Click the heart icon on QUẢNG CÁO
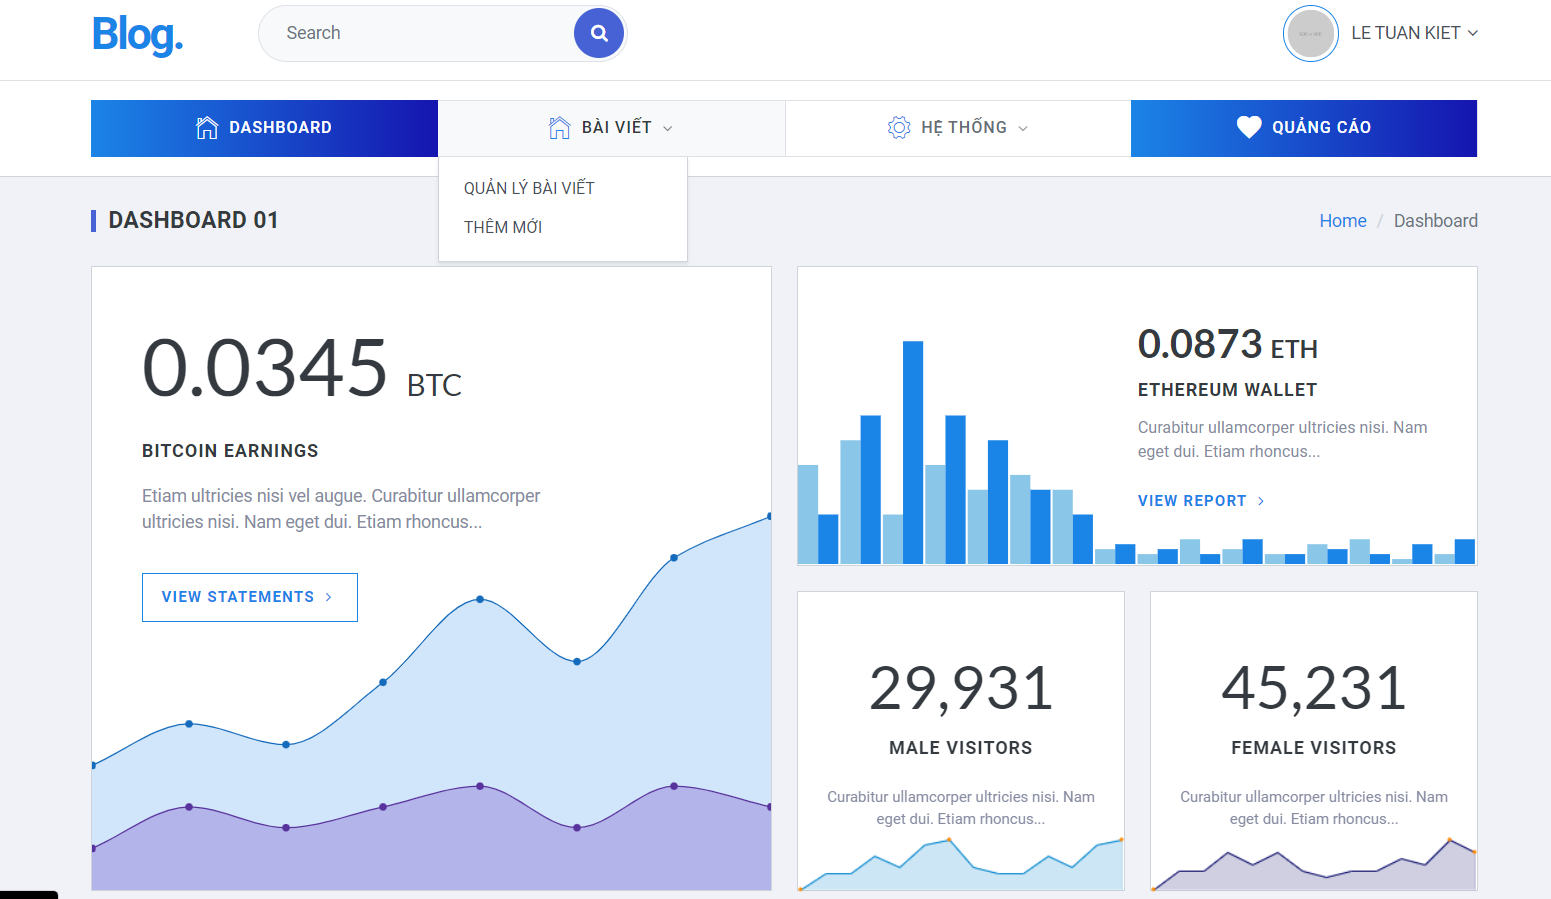Viewport: 1551px width, 899px height. coord(1249,127)
